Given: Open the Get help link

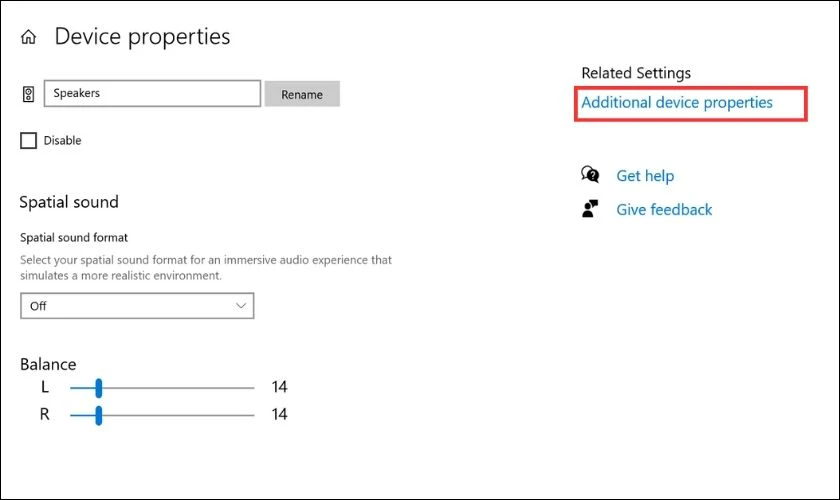Looking at the screenshot, I should (x=645, y=176).
